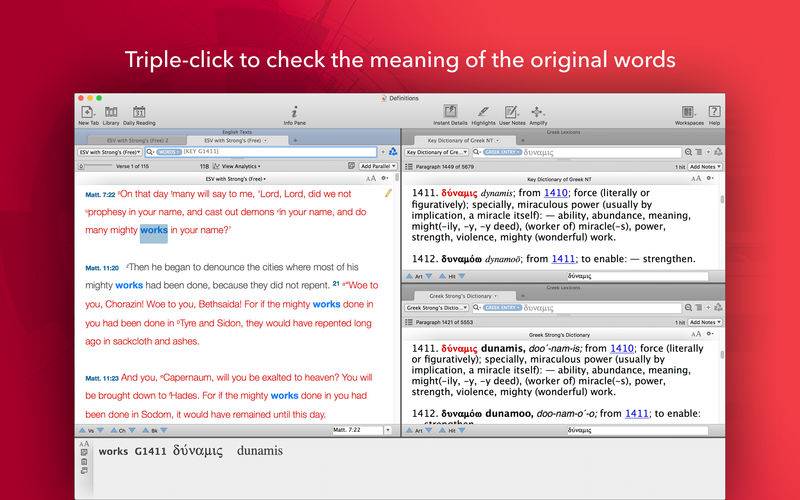Open the gear settings menu in the ESV pane

point(385,179)
